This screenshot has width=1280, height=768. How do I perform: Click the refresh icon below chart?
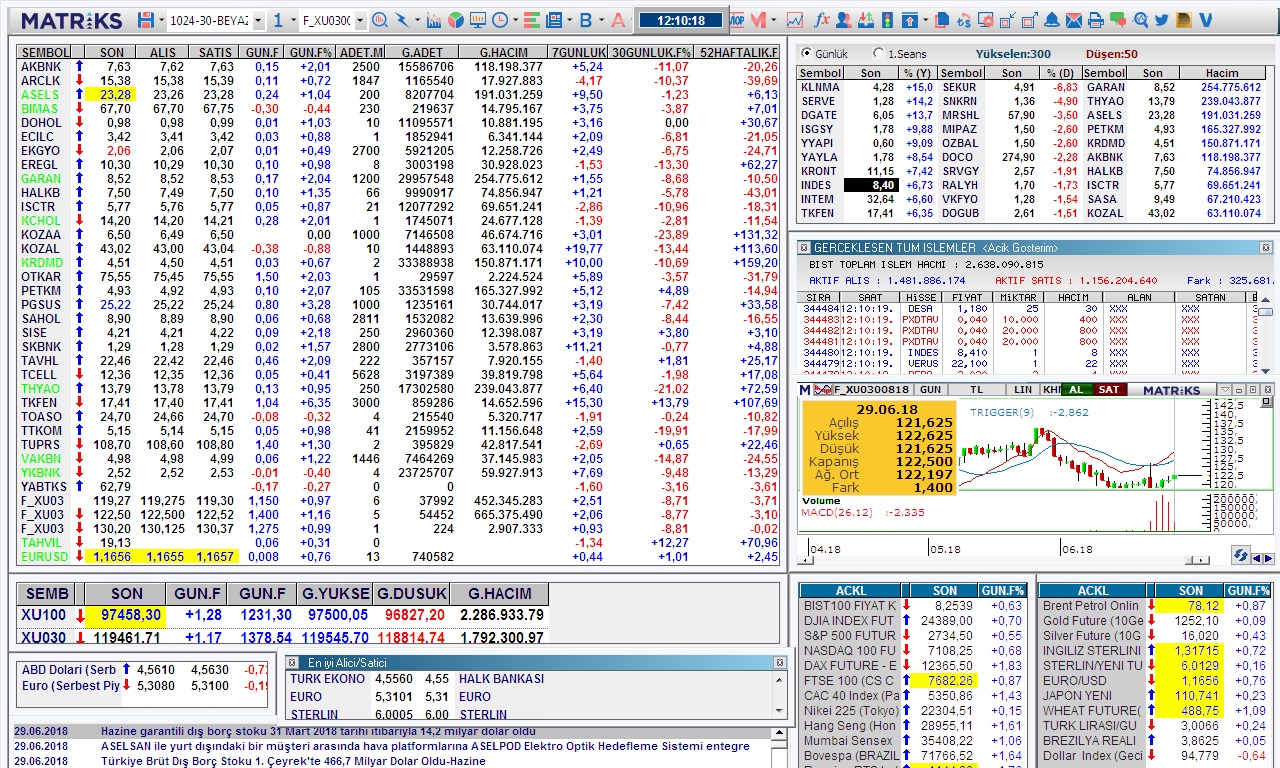click(1240, 555)
